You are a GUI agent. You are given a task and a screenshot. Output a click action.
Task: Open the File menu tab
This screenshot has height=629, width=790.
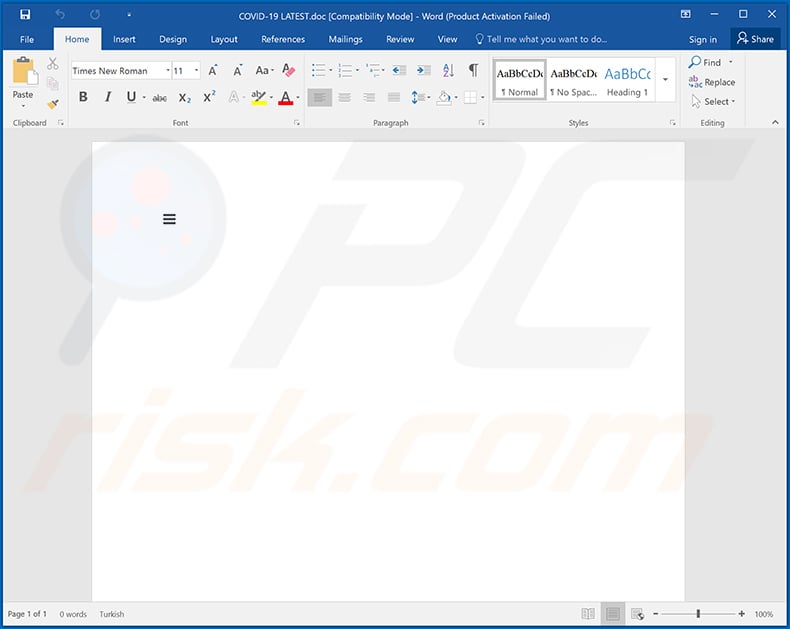[x=27, y=39]
